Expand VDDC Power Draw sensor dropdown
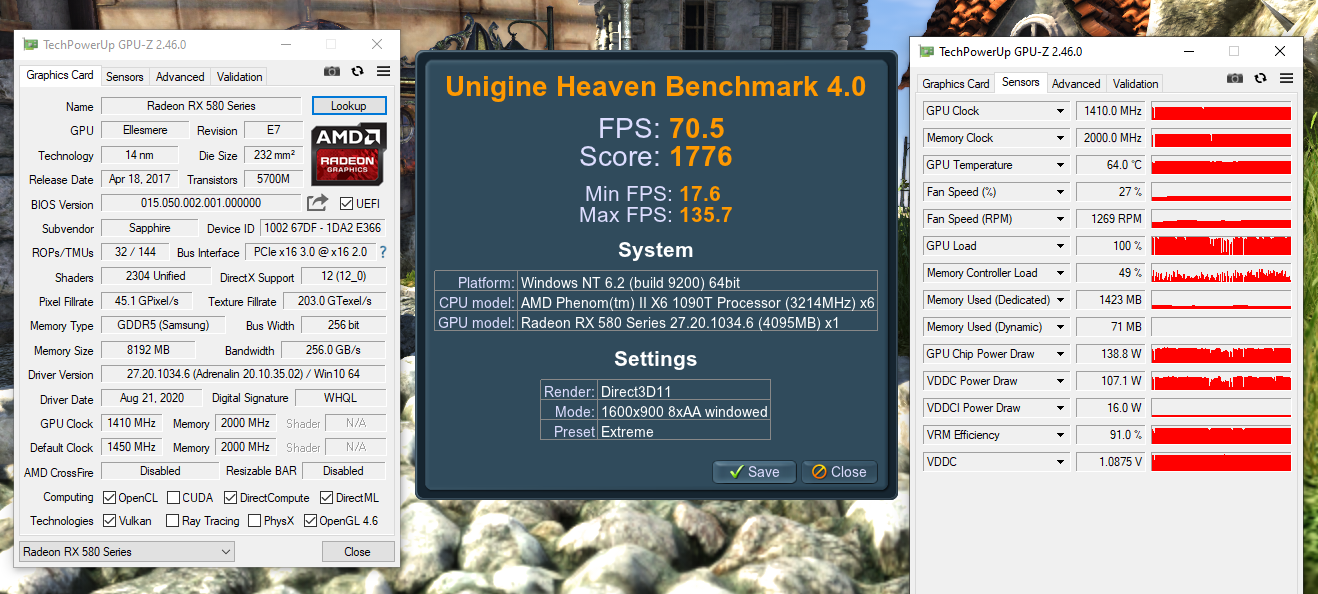This screenshot has height=594, width=1318. tap(1060, 381)
